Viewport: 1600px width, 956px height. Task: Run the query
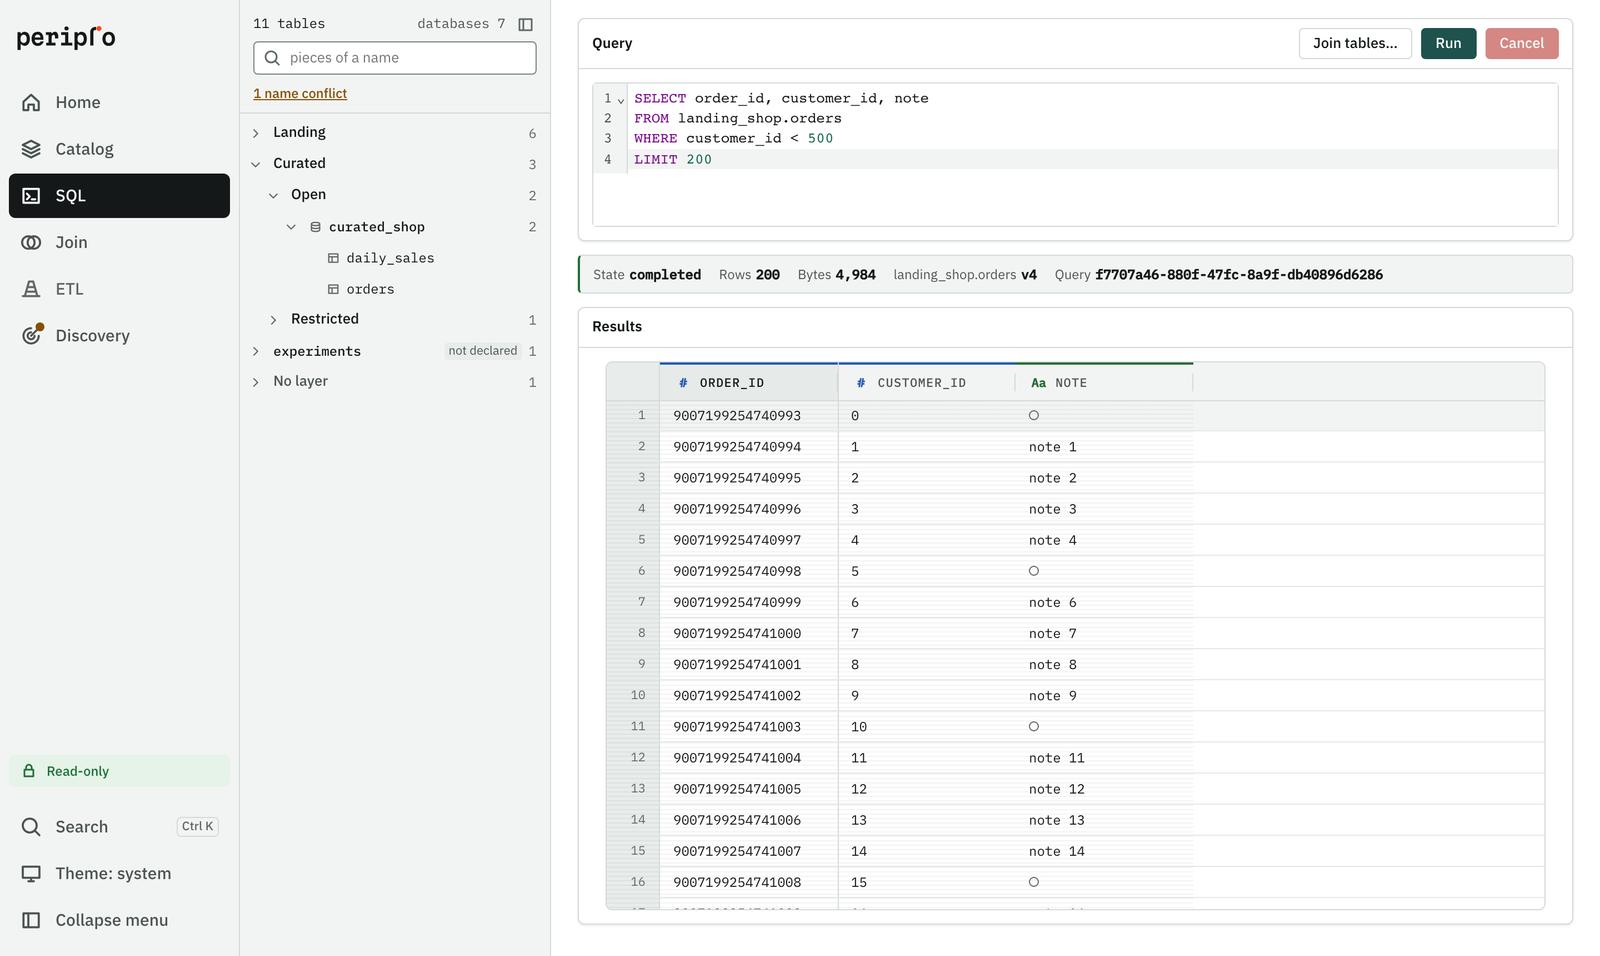[1448, 43]
